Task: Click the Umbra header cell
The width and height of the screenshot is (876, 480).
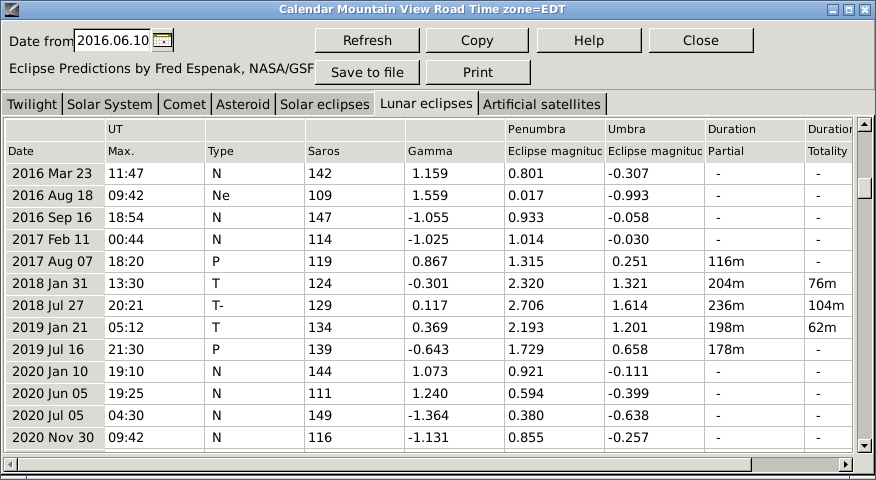Action: pyautogui.click(x=655, y=129)
